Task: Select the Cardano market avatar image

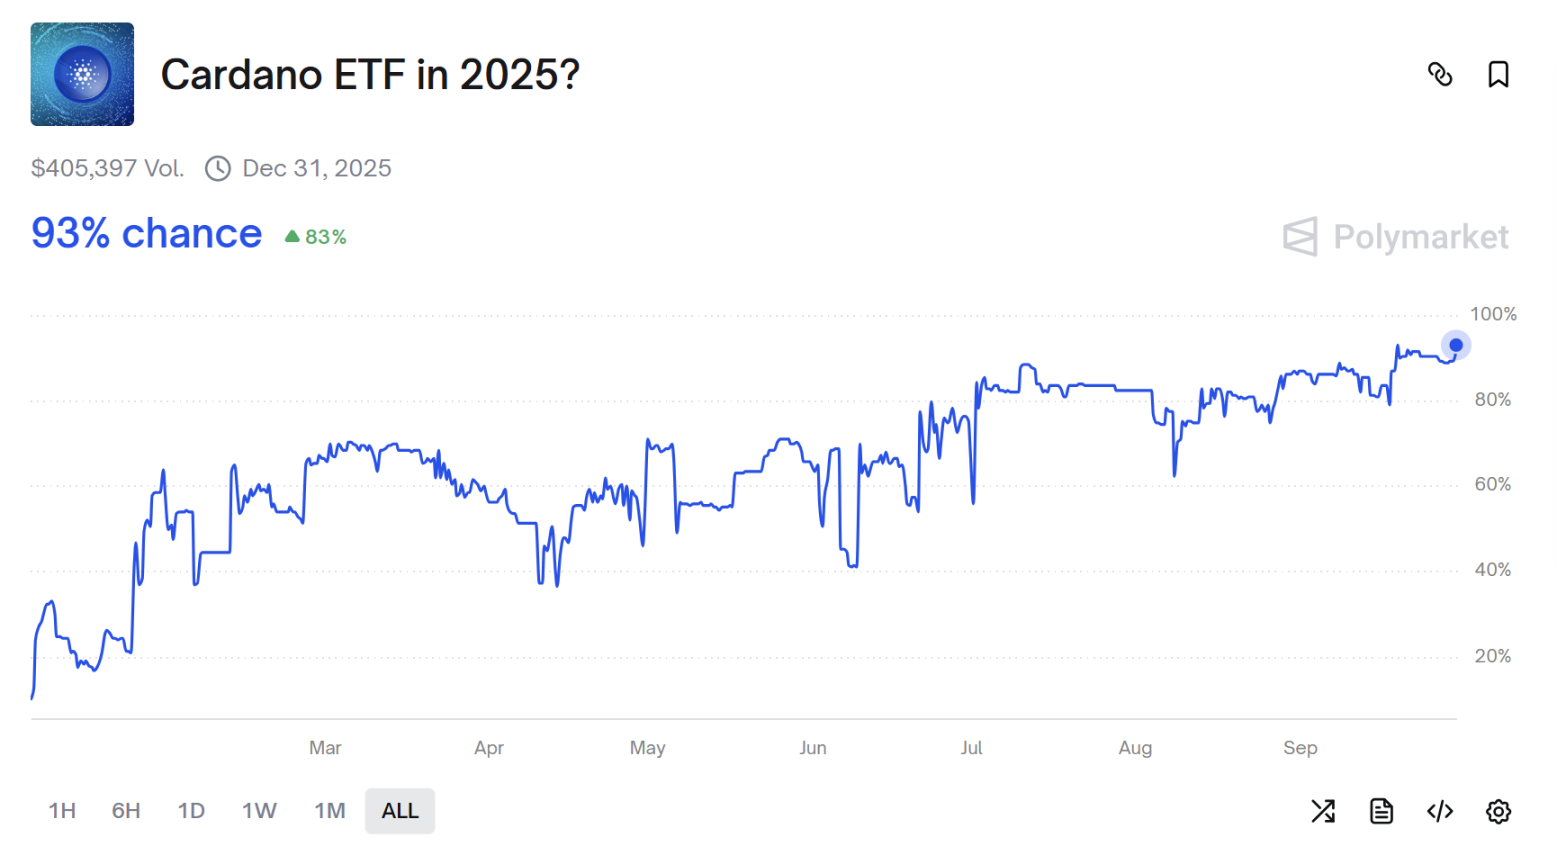Action: pyautogui.click(x=81, y=75)
